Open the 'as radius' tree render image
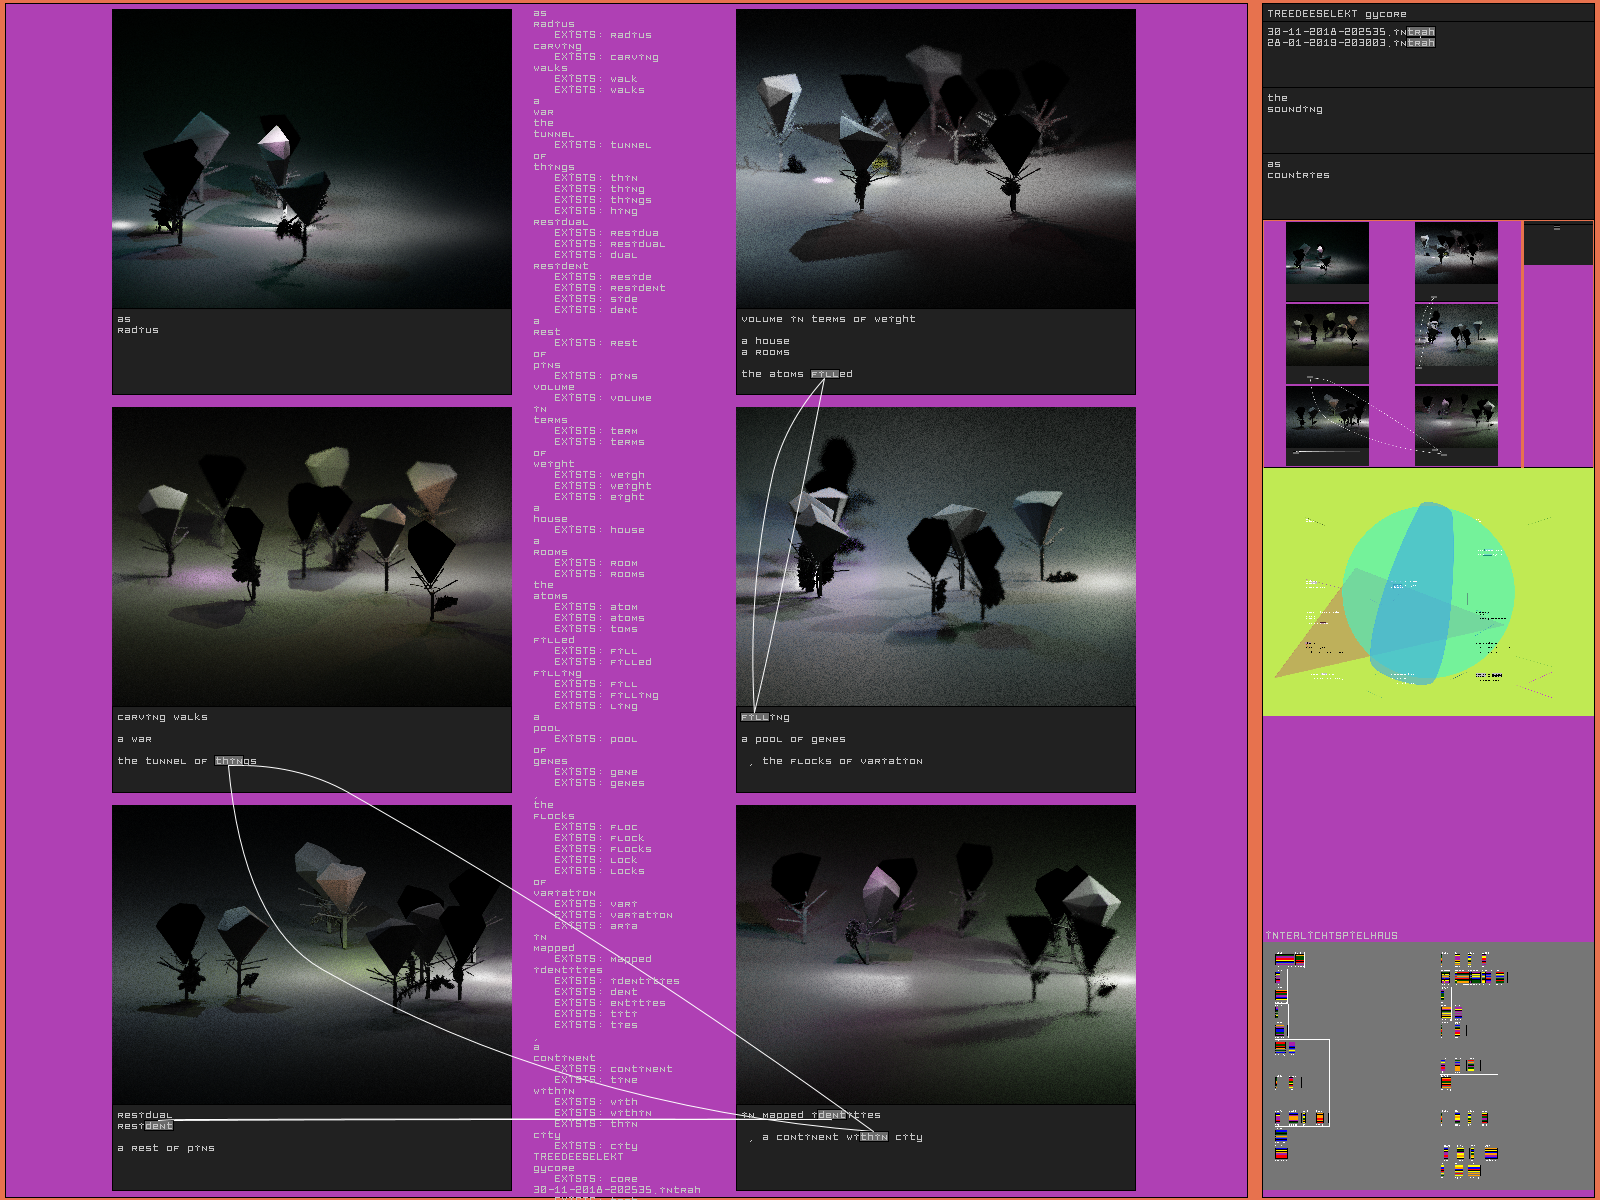This screenshot has width=1600, height=1200. [311, 159]
